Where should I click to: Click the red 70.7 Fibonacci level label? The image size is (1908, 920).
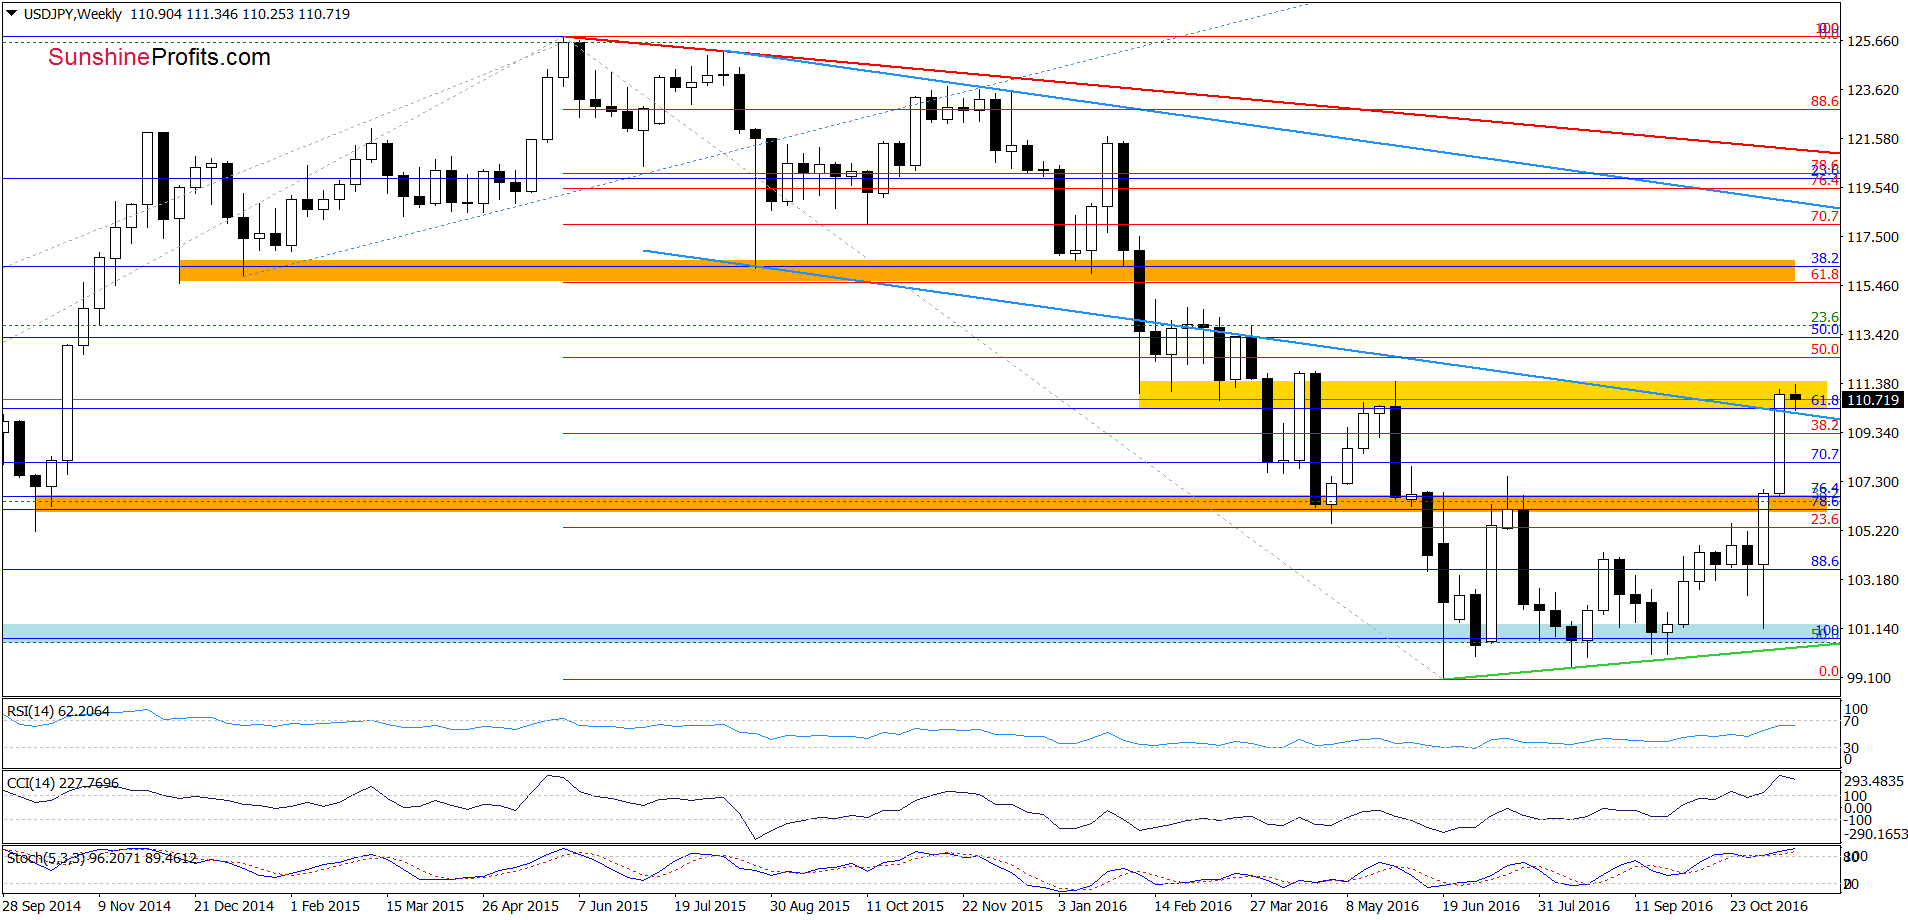[x=1824, y=216]
